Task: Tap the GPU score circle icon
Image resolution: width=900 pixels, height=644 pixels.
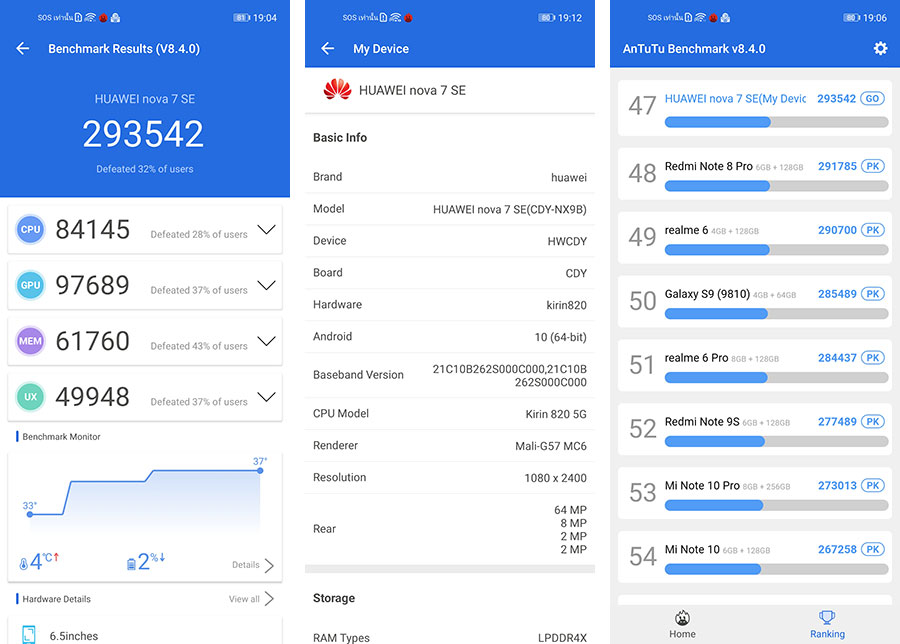Action: [30, 286]
